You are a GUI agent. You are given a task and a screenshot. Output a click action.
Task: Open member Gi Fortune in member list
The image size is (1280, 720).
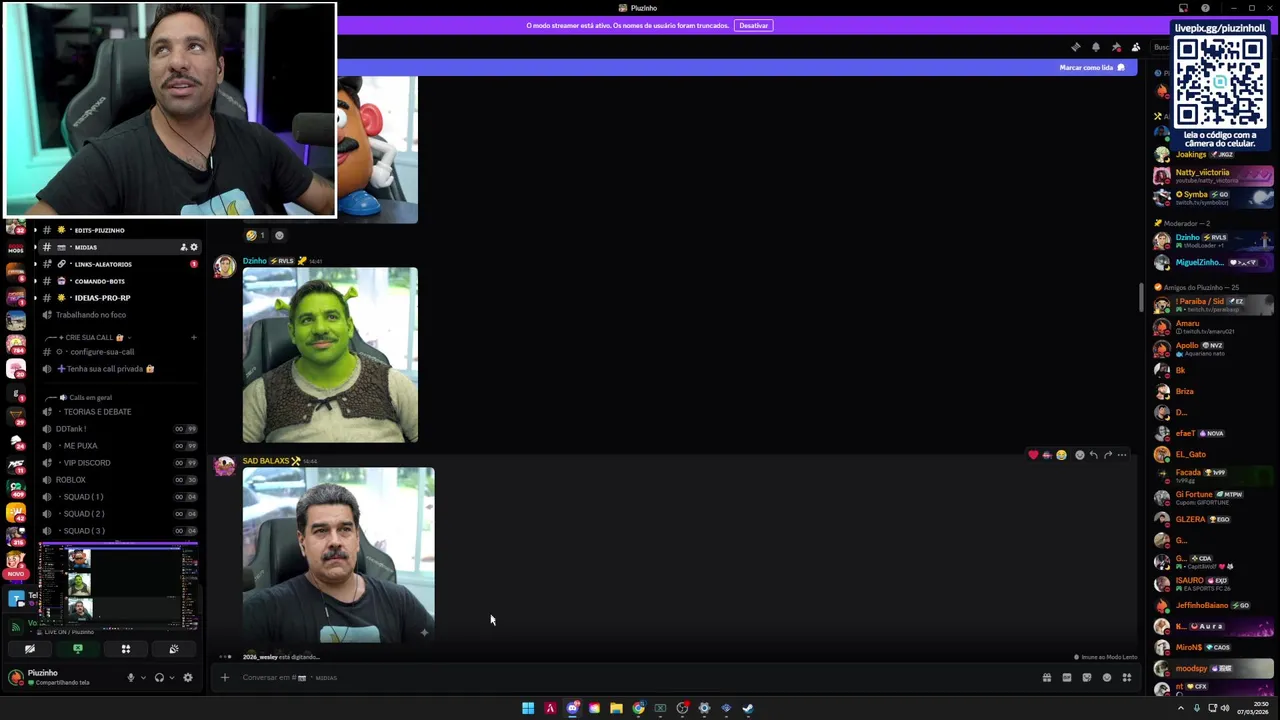[x=1214, y=497]
